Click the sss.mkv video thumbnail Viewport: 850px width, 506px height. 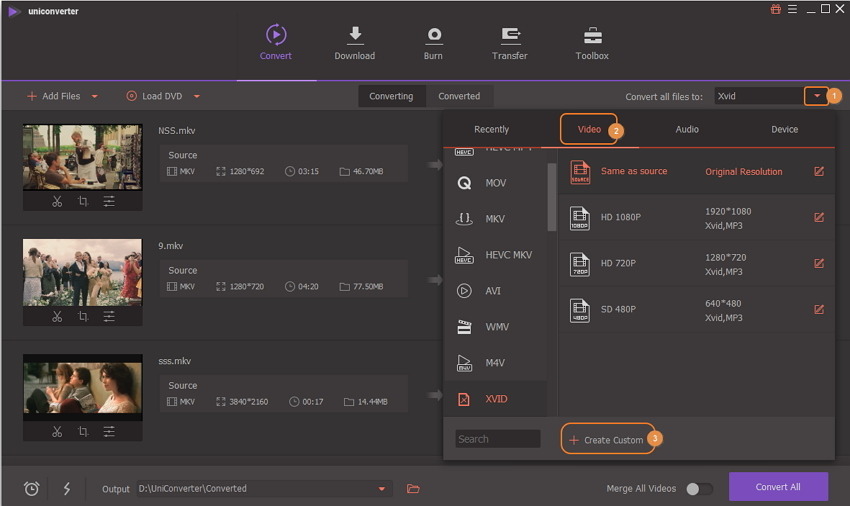(x=82, y=388)
